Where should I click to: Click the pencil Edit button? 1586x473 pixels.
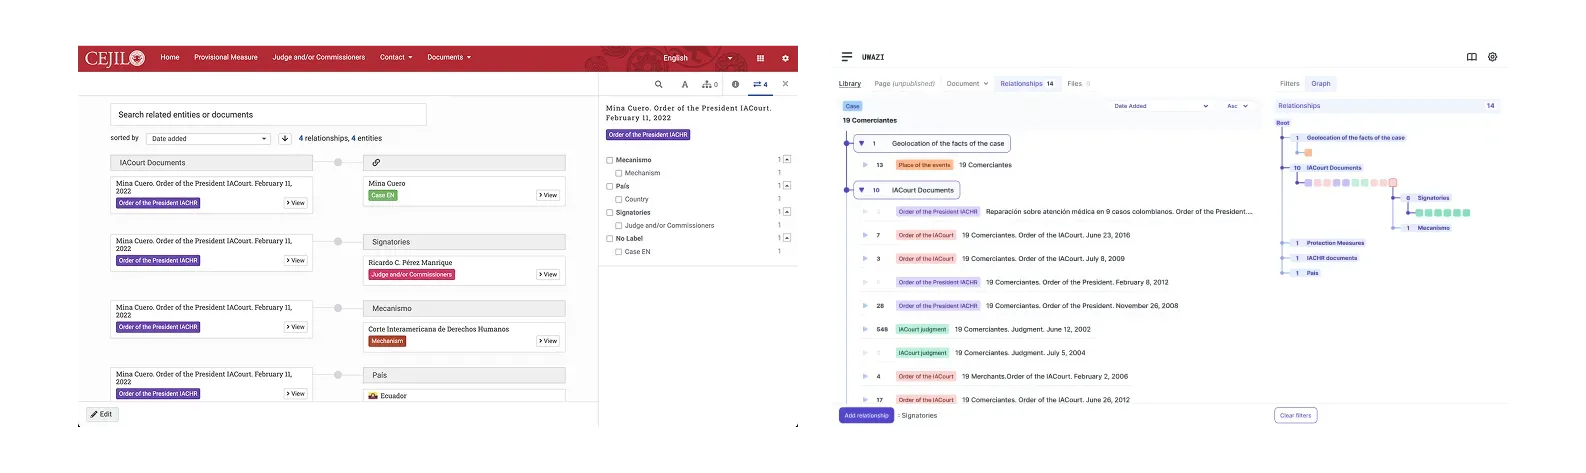click(x=102, y=414)
